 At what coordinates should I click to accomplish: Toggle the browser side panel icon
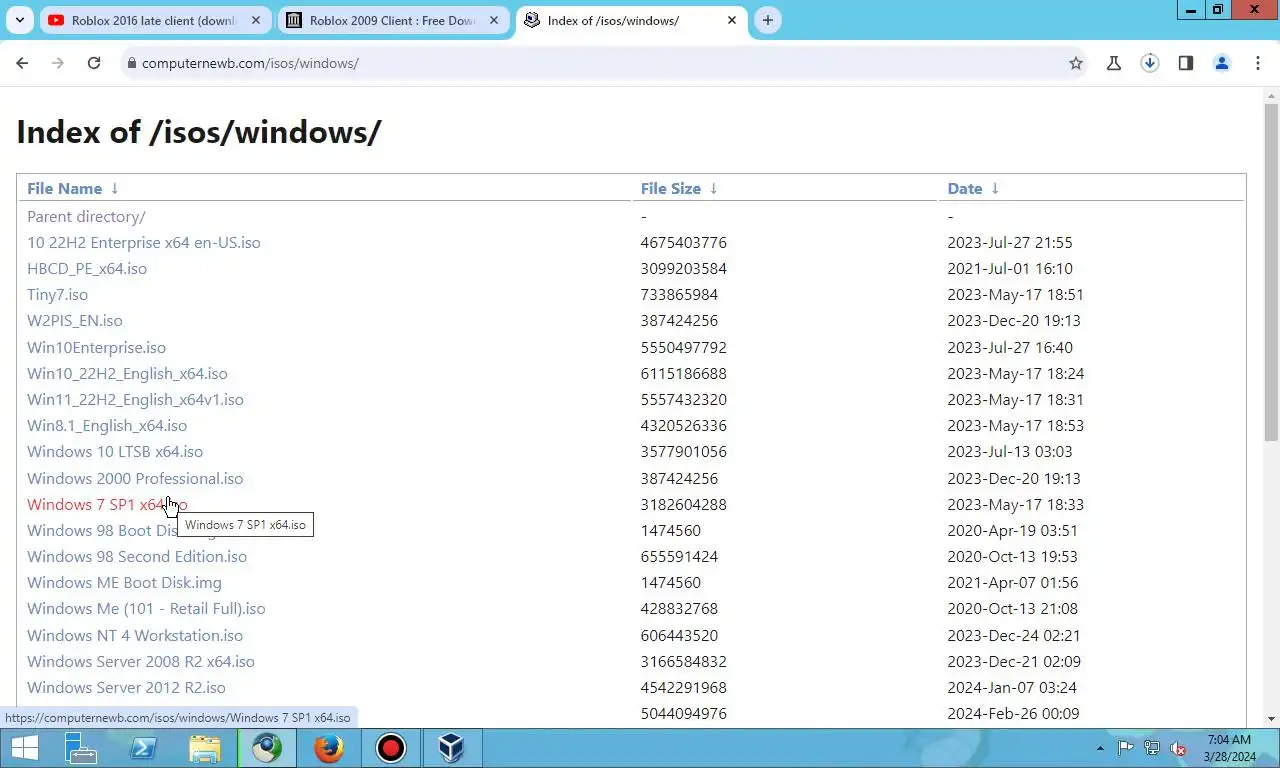coord(1186,63)
